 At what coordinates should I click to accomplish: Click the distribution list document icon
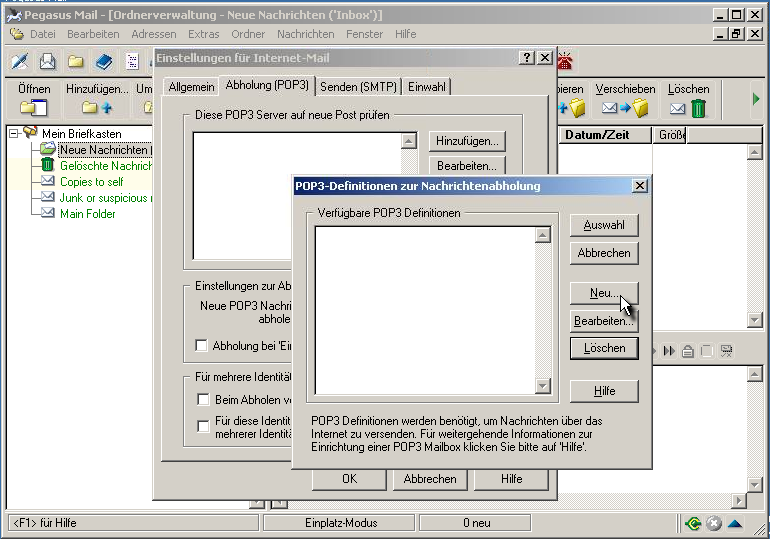[x=132, y=62]
